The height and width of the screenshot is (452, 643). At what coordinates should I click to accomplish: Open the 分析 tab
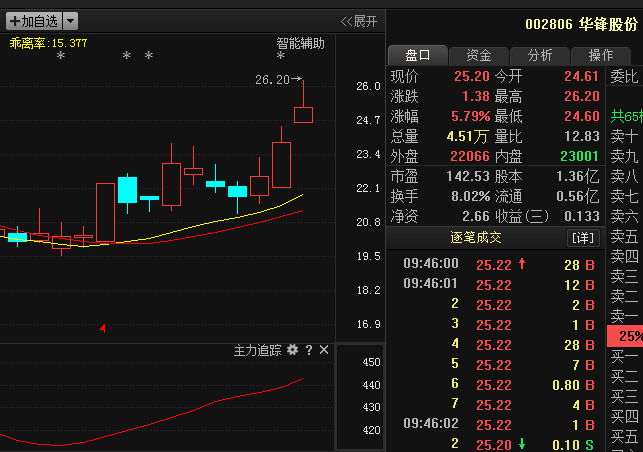(540, 55)
